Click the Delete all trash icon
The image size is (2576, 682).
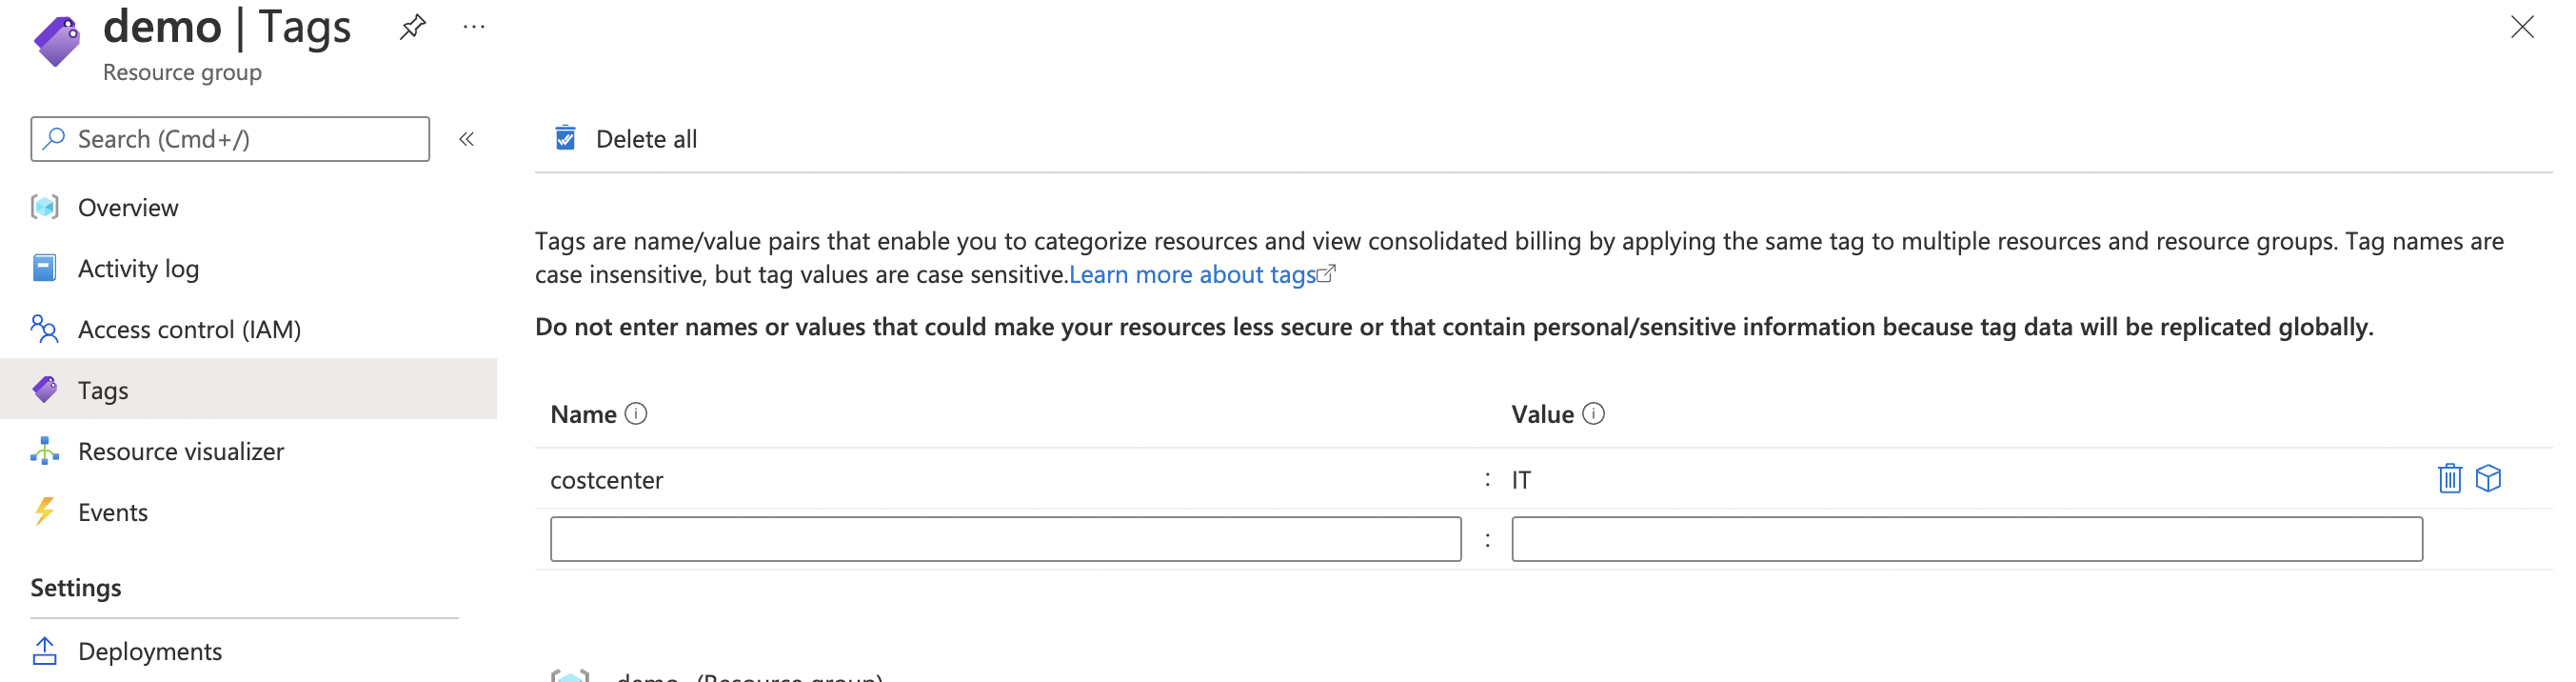click(565, 138)
